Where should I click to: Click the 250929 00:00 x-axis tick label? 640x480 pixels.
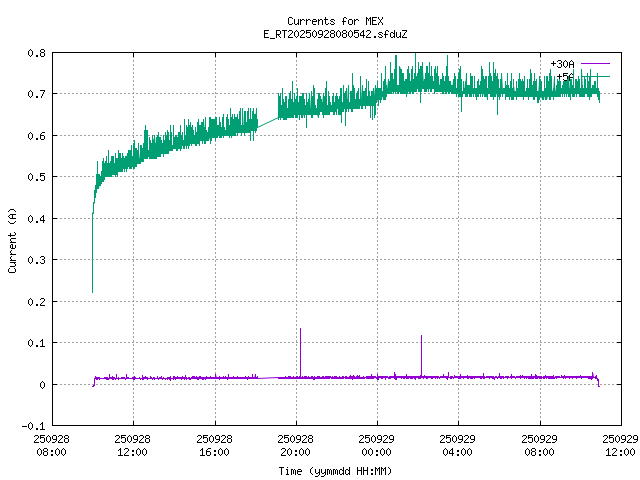pos(376,444)
